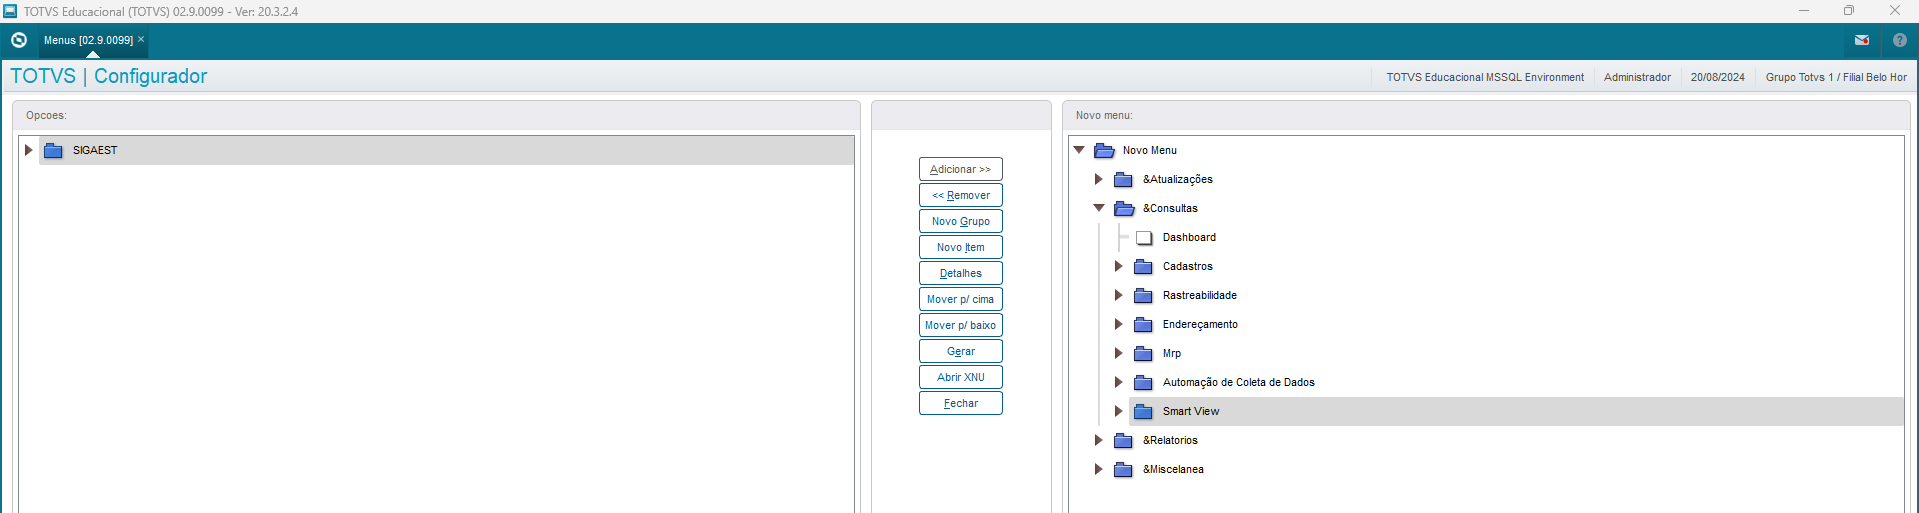Select Cadastros tree item
The width and height of the screenshot is (1919, 513).
pos(1188,266)
